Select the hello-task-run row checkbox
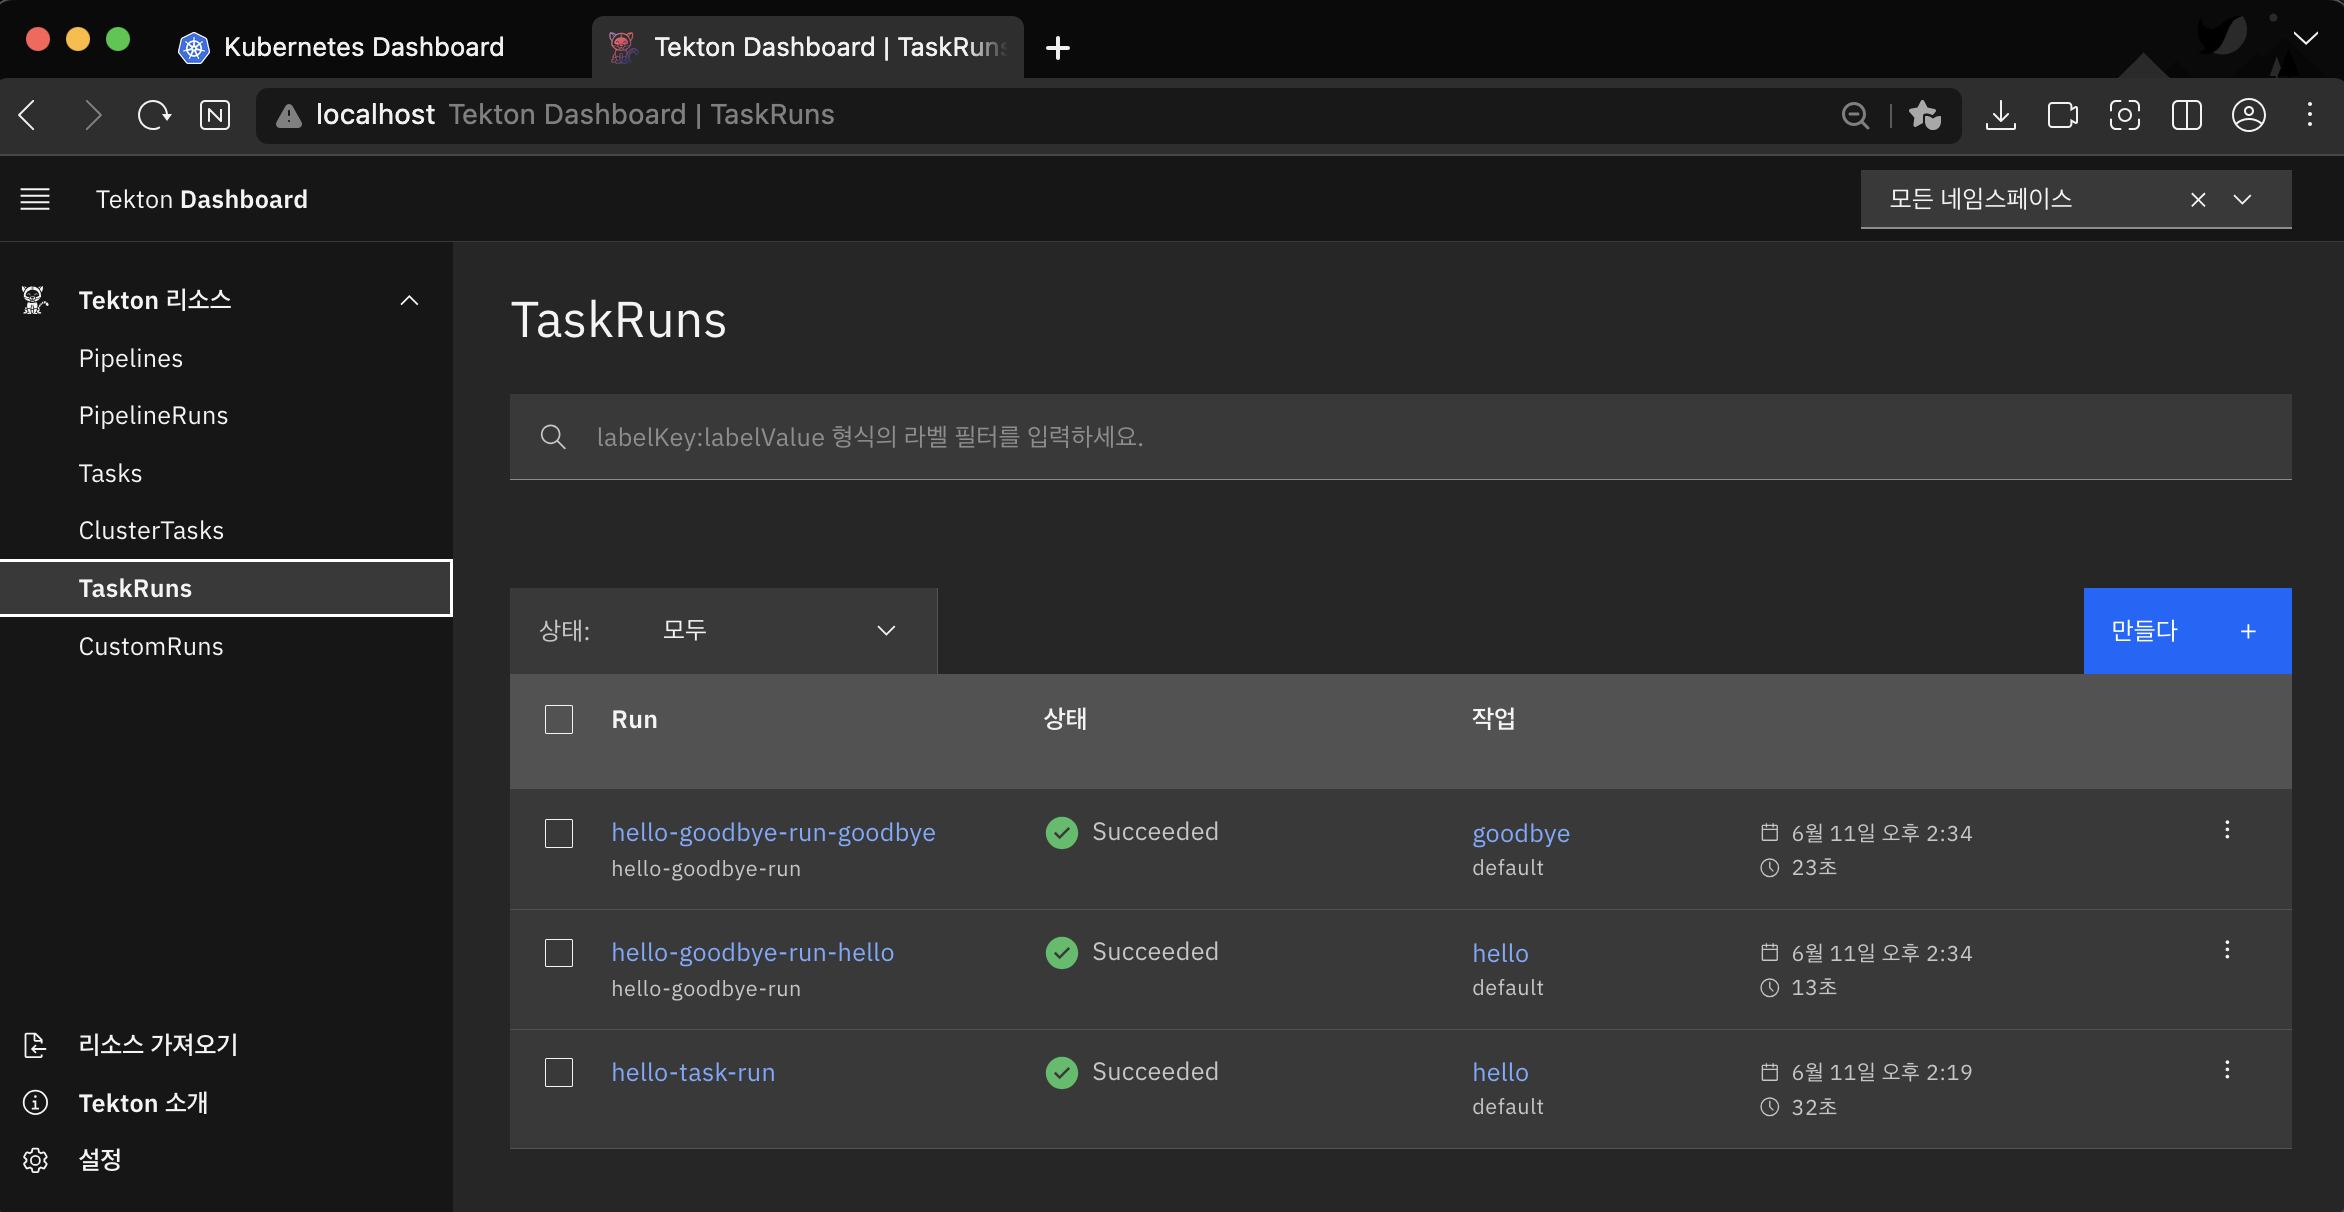 click(x=559, y=1073)
